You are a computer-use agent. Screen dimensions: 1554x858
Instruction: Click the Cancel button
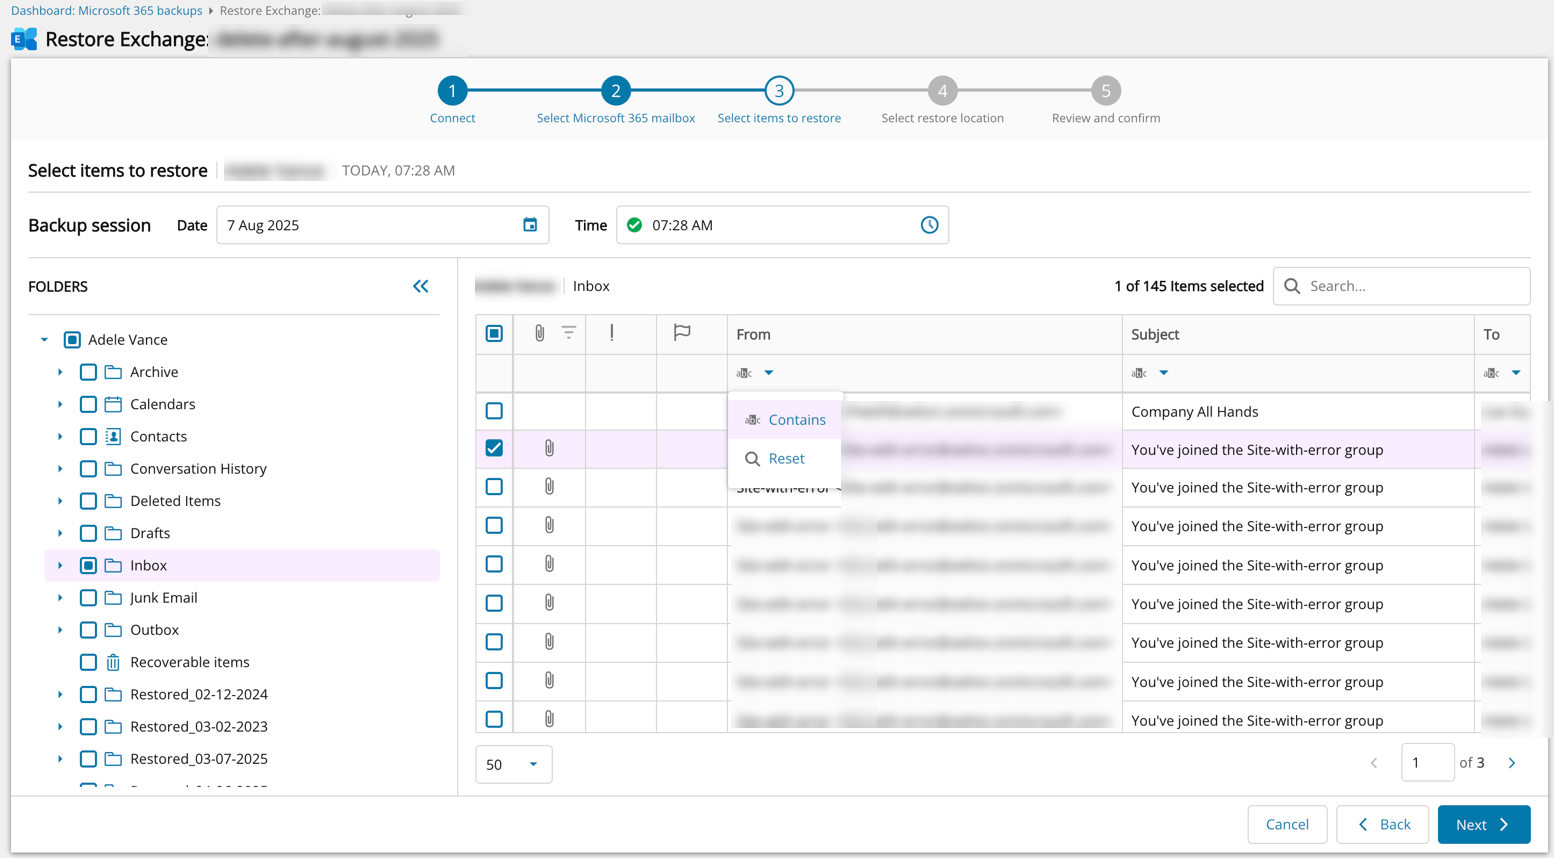[1286, 824]
